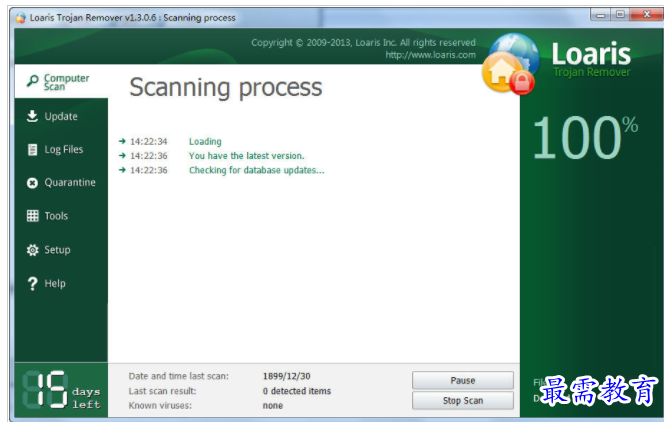Click the "Known viruses:" label
This screenshot has width=664, height=422.
point(160,405)
